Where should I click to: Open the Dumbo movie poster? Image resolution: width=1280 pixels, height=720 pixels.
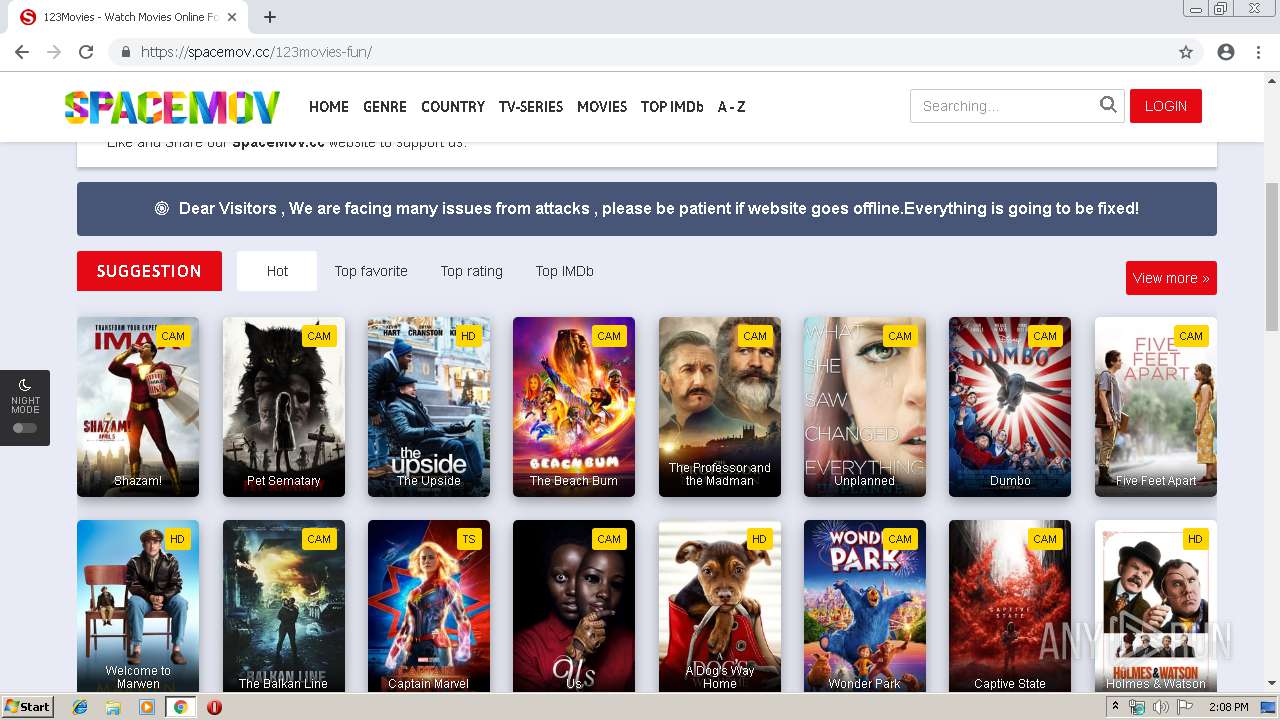point(1010,407)
